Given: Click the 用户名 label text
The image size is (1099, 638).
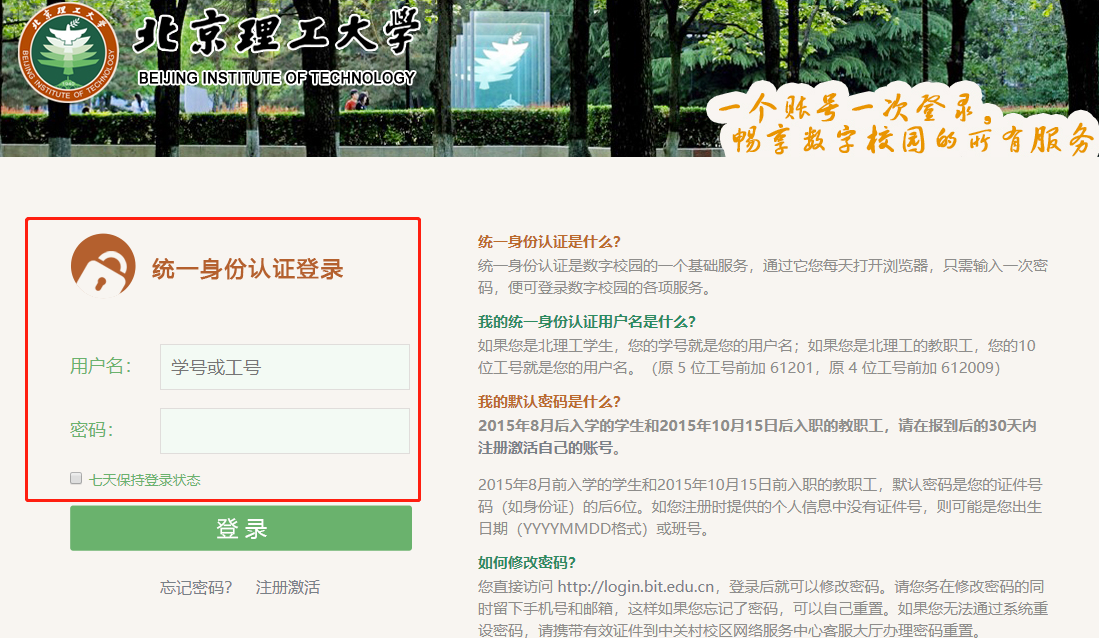Looking at the screenshot, I should tap(100, 366).
